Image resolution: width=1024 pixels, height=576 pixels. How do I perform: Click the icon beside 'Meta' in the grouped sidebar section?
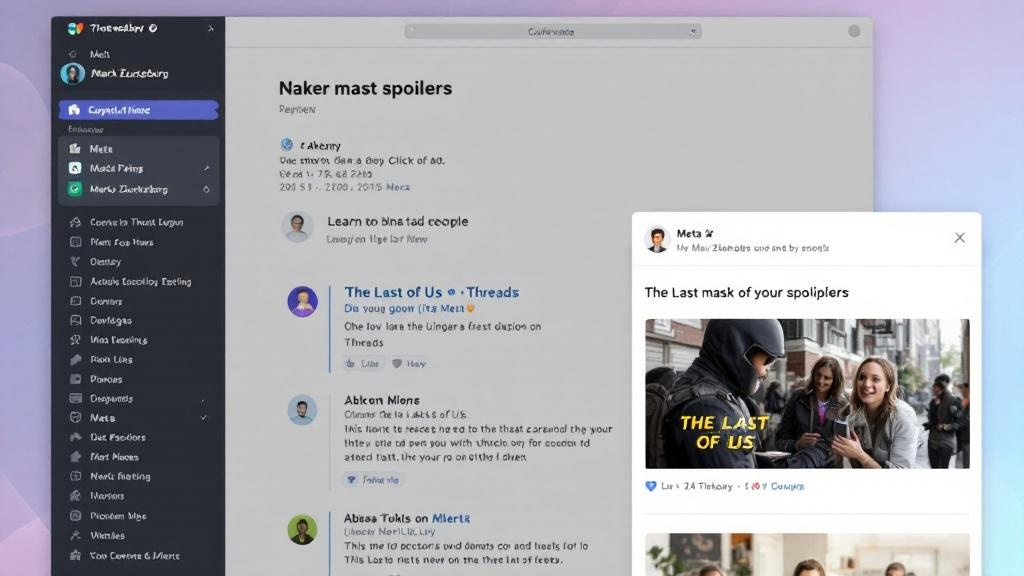tap(75, 149)
